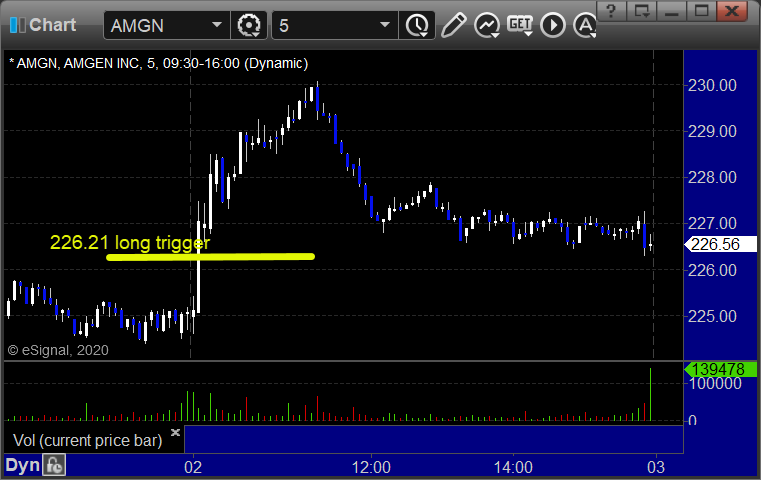Click the 02 date axis label
The height and width of the screenshot is (480, 761).
[x=193, y=467]
